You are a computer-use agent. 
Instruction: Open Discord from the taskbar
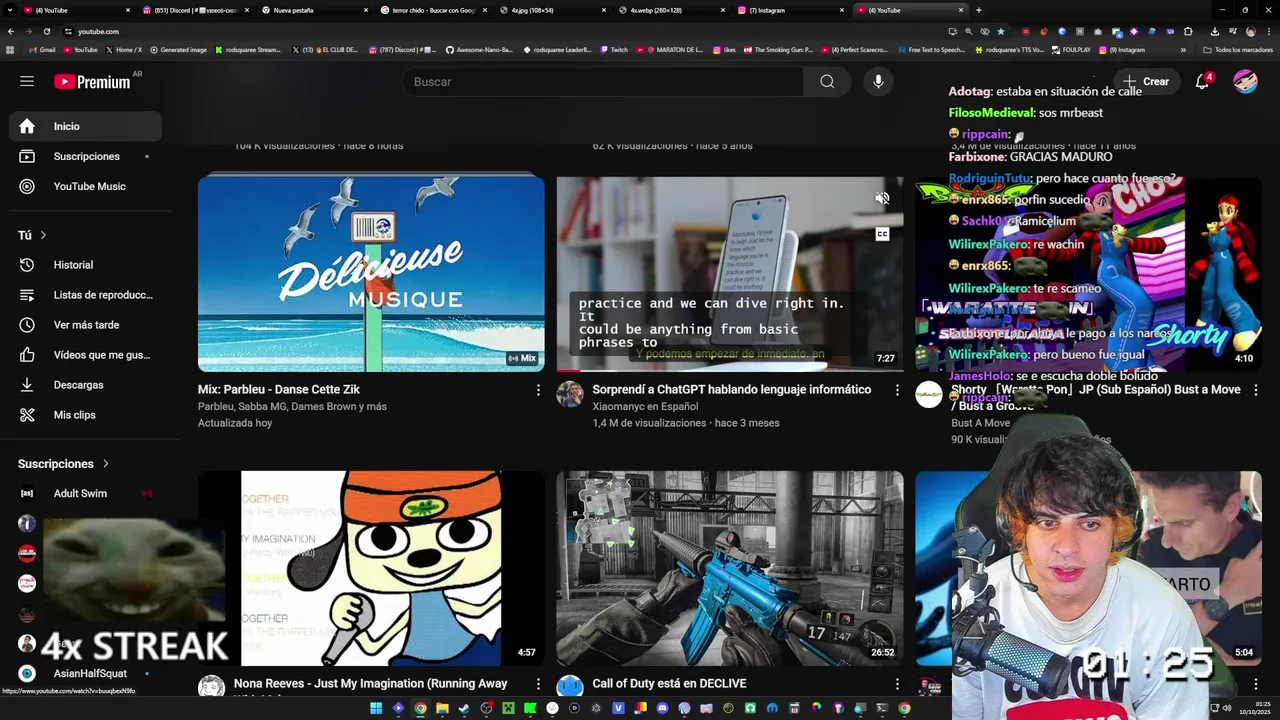pyautogui.click(x=662, y=708)
